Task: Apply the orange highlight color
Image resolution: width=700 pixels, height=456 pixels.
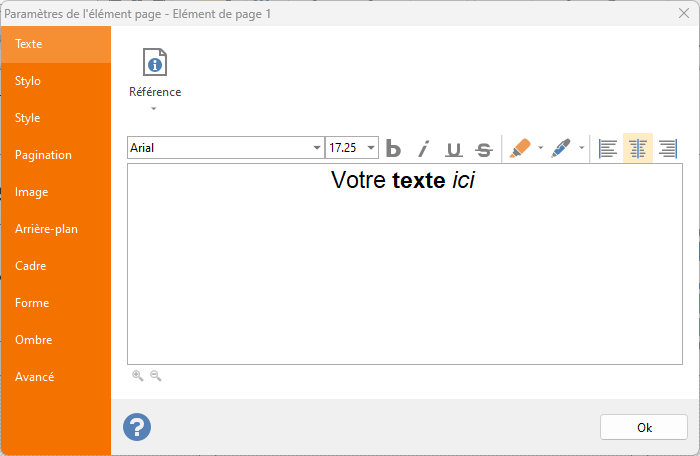Action: point(520,149)
